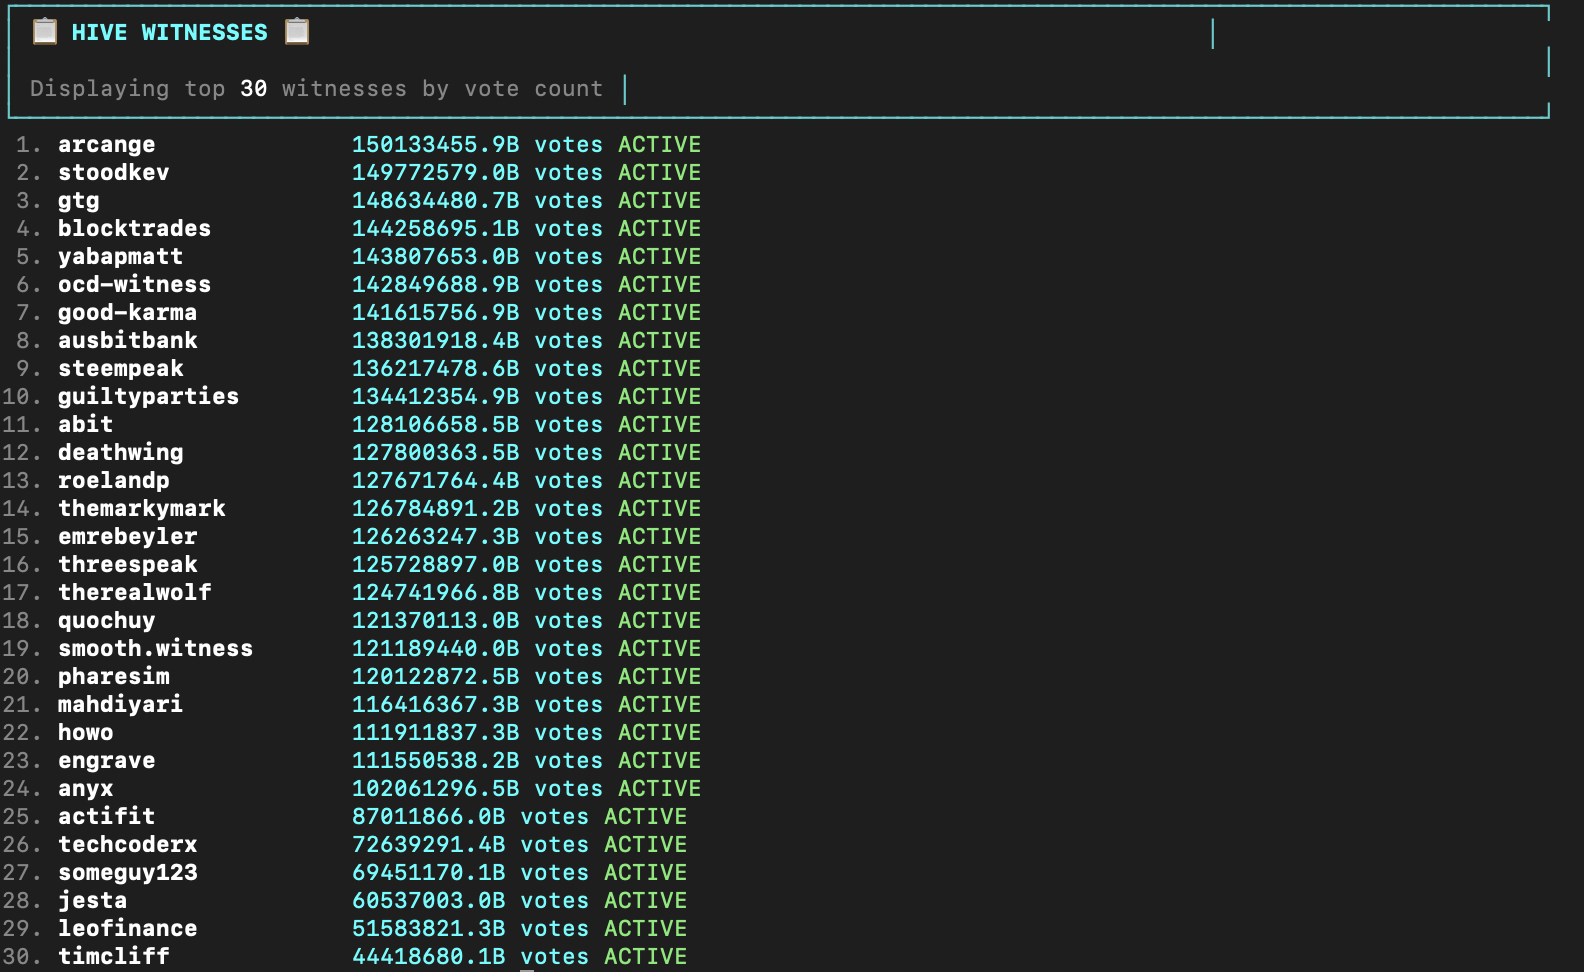Screen dimensions: 1584x972
Task: Click vote count 150133455.9B
Action: 436,145
